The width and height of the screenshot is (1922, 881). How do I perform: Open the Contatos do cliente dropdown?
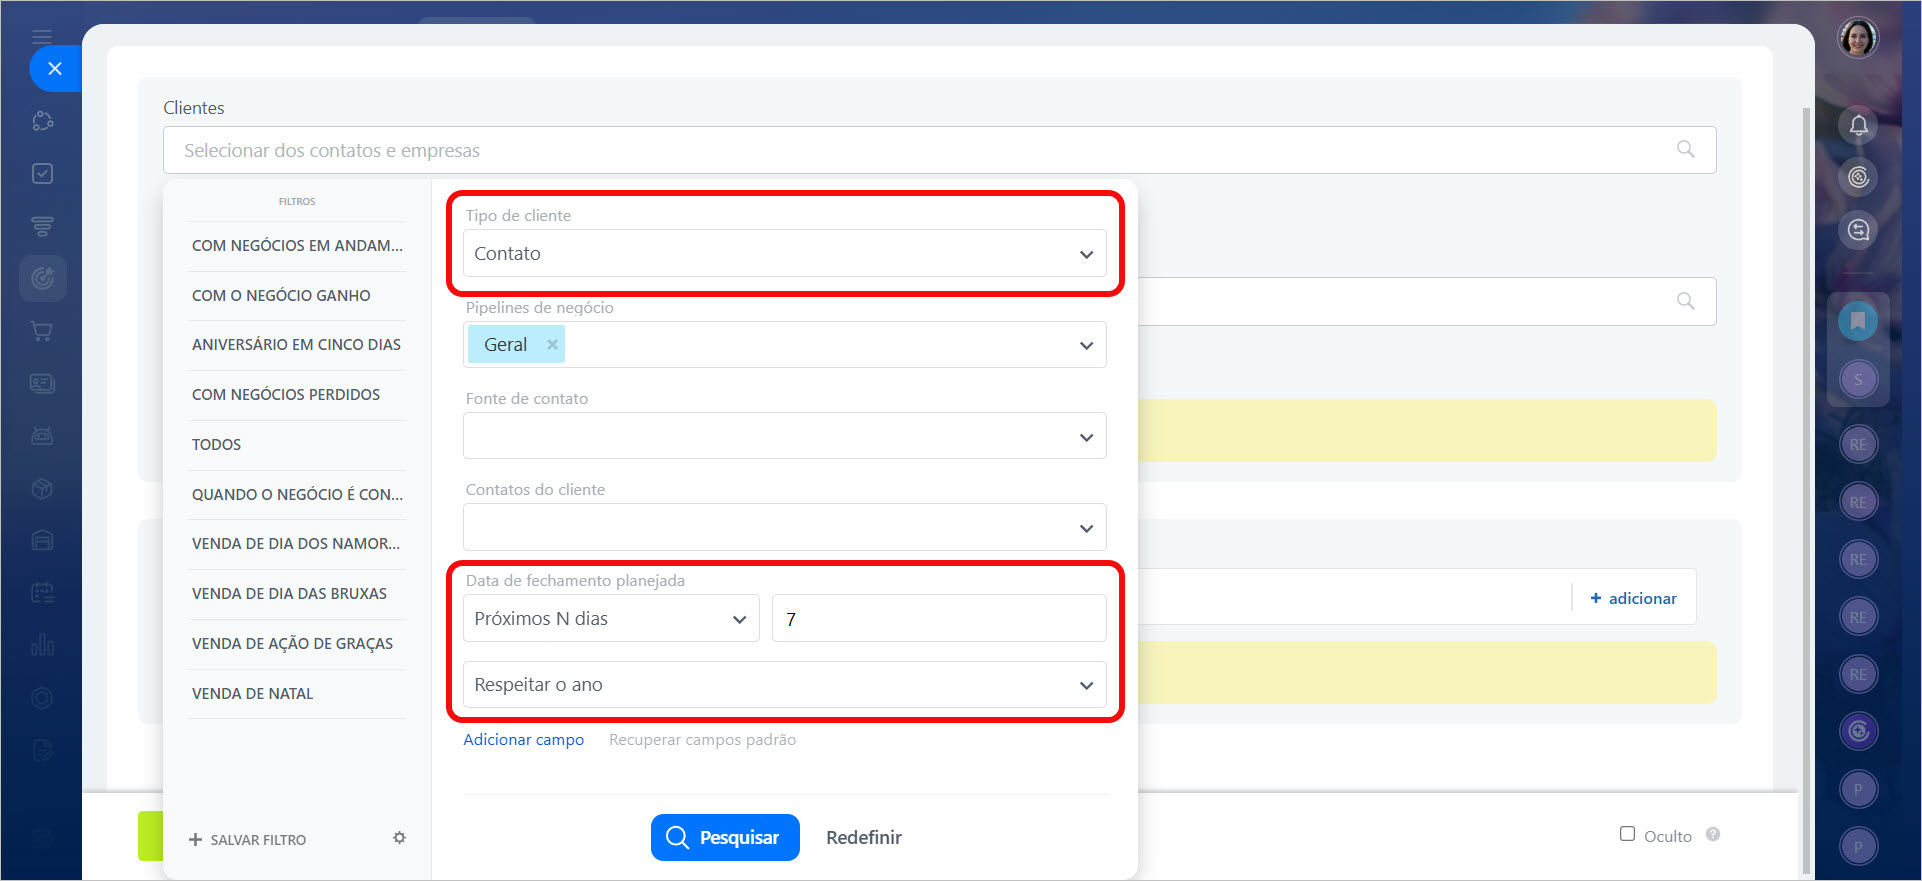[785, 527]
